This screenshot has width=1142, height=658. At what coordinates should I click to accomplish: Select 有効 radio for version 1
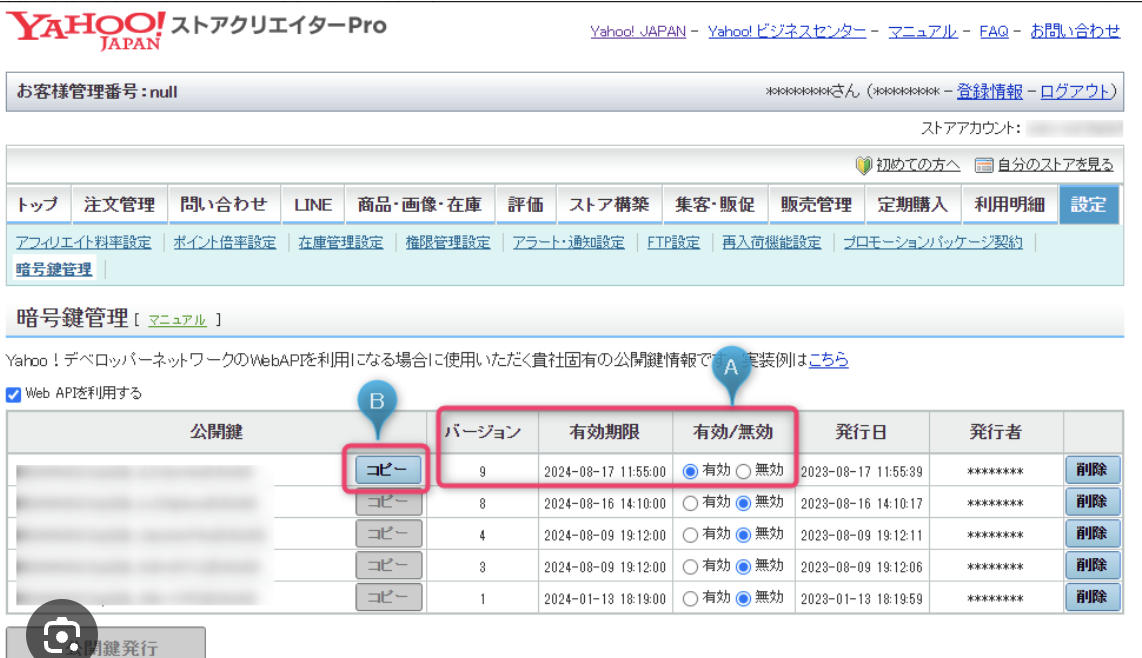(x=690, y=598)
